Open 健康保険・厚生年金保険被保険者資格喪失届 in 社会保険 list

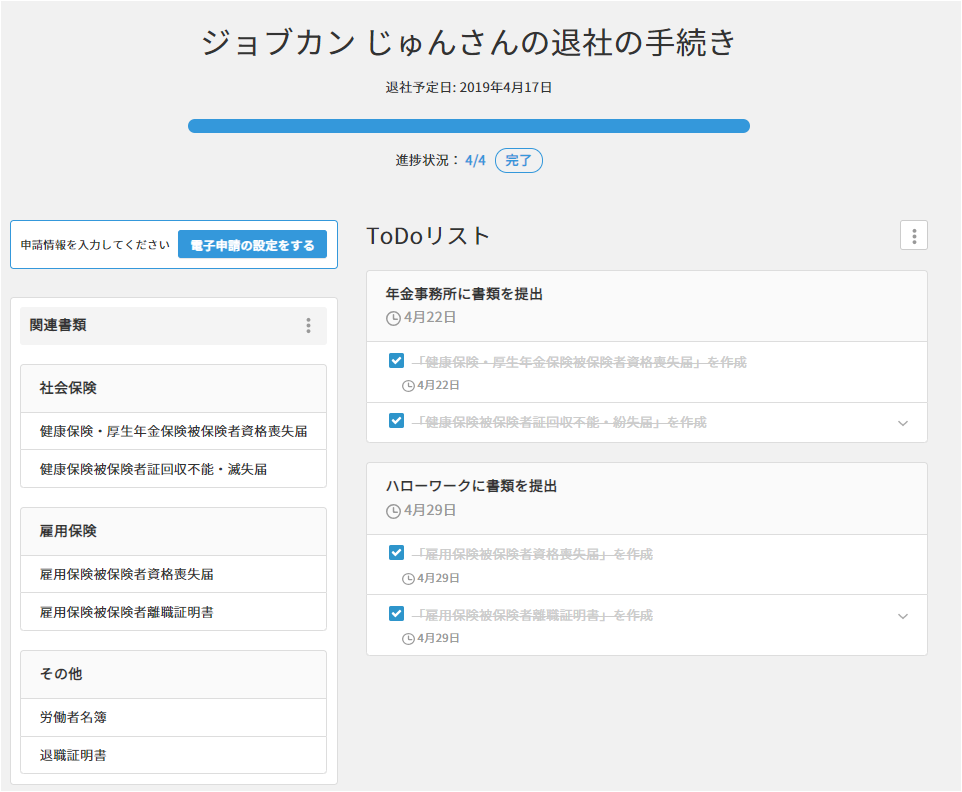[173, 432]
